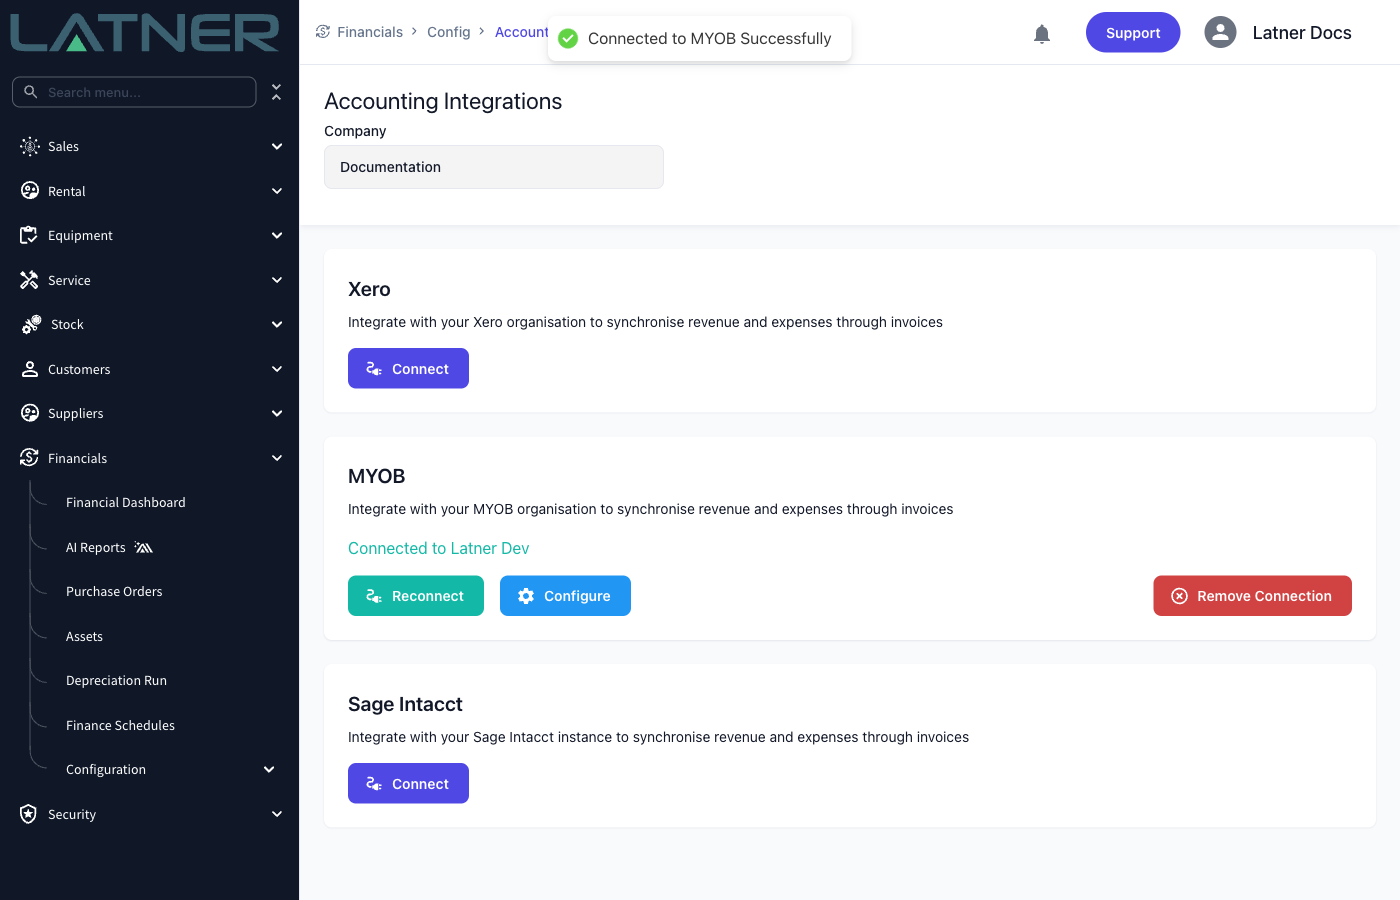Image resolution: width=1400 pixels, height=900 pixels.
Task: Expand the Sales menu chevron
Action: pyautogui.click(x=277, y=146)
